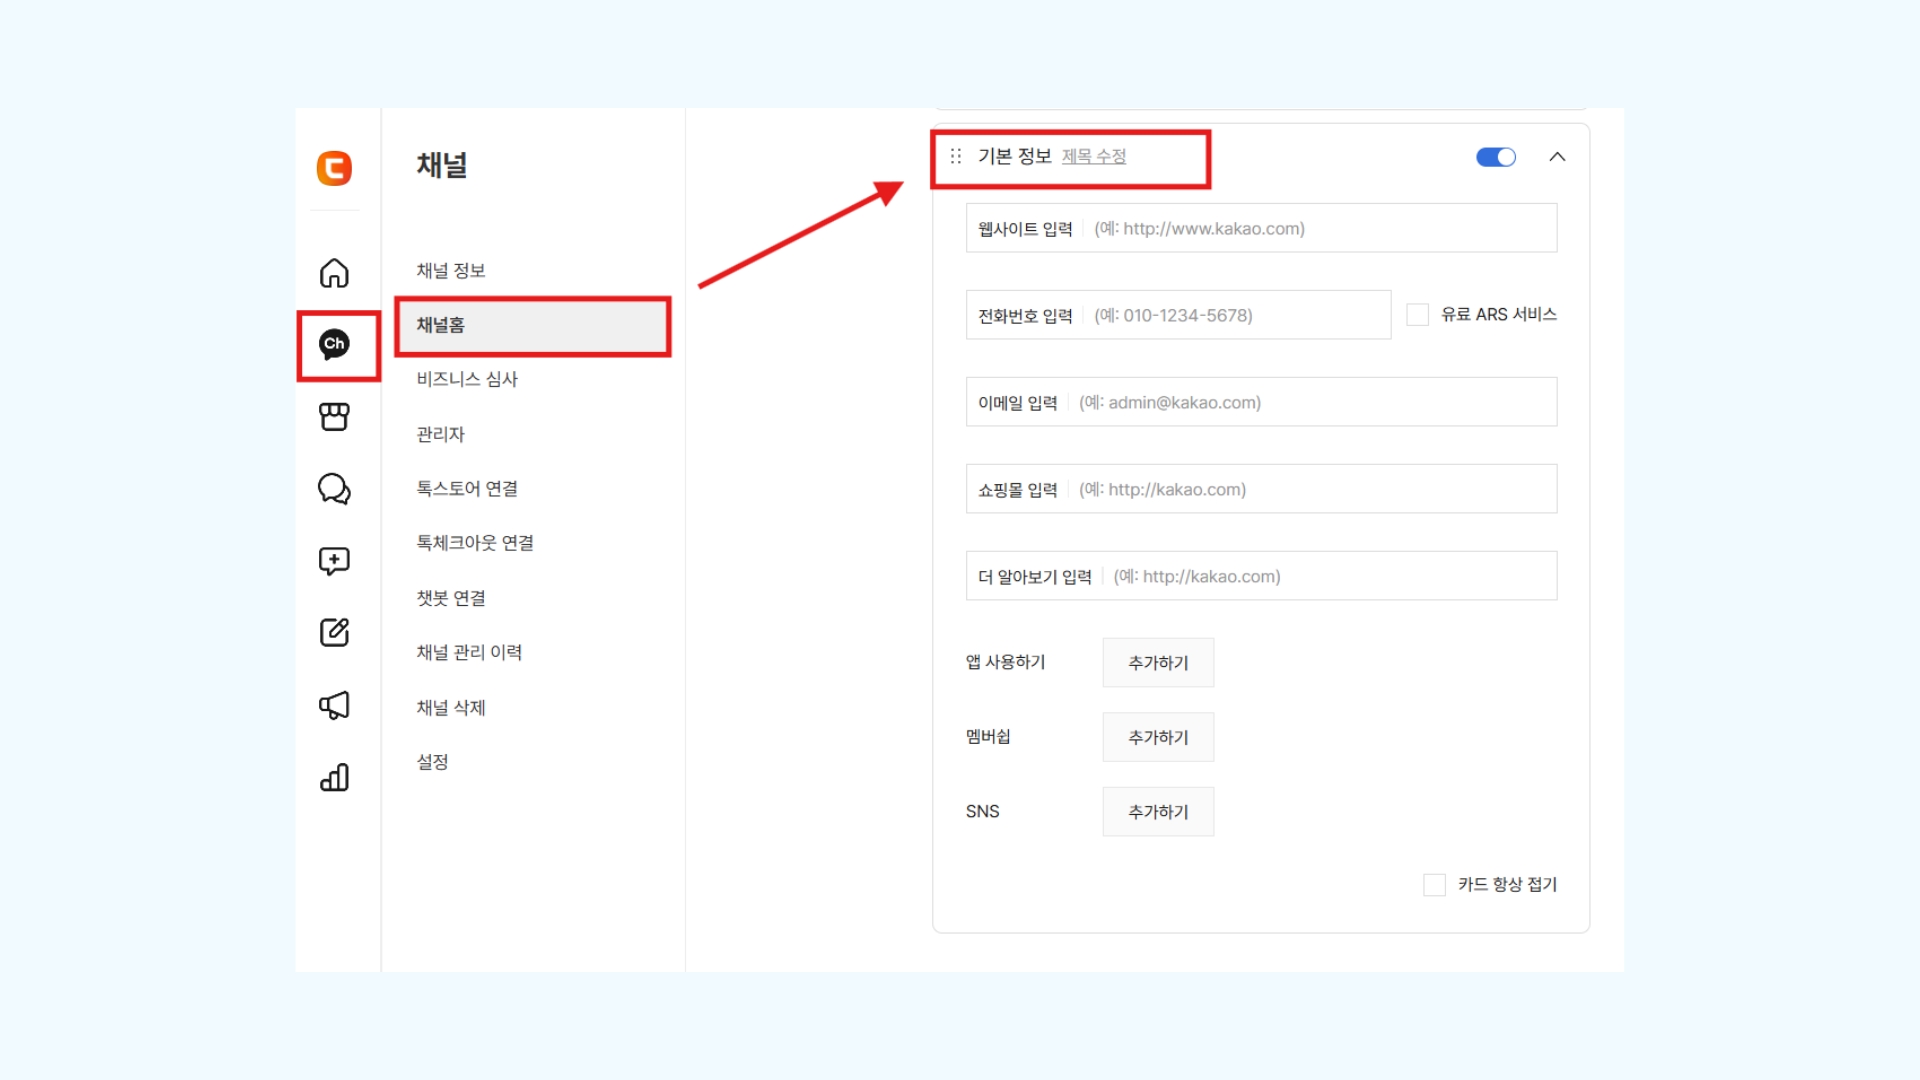Click the chat bubbles icon in sidebar
Screen dimensions: 1920x1080
click(x=334, y=489)
